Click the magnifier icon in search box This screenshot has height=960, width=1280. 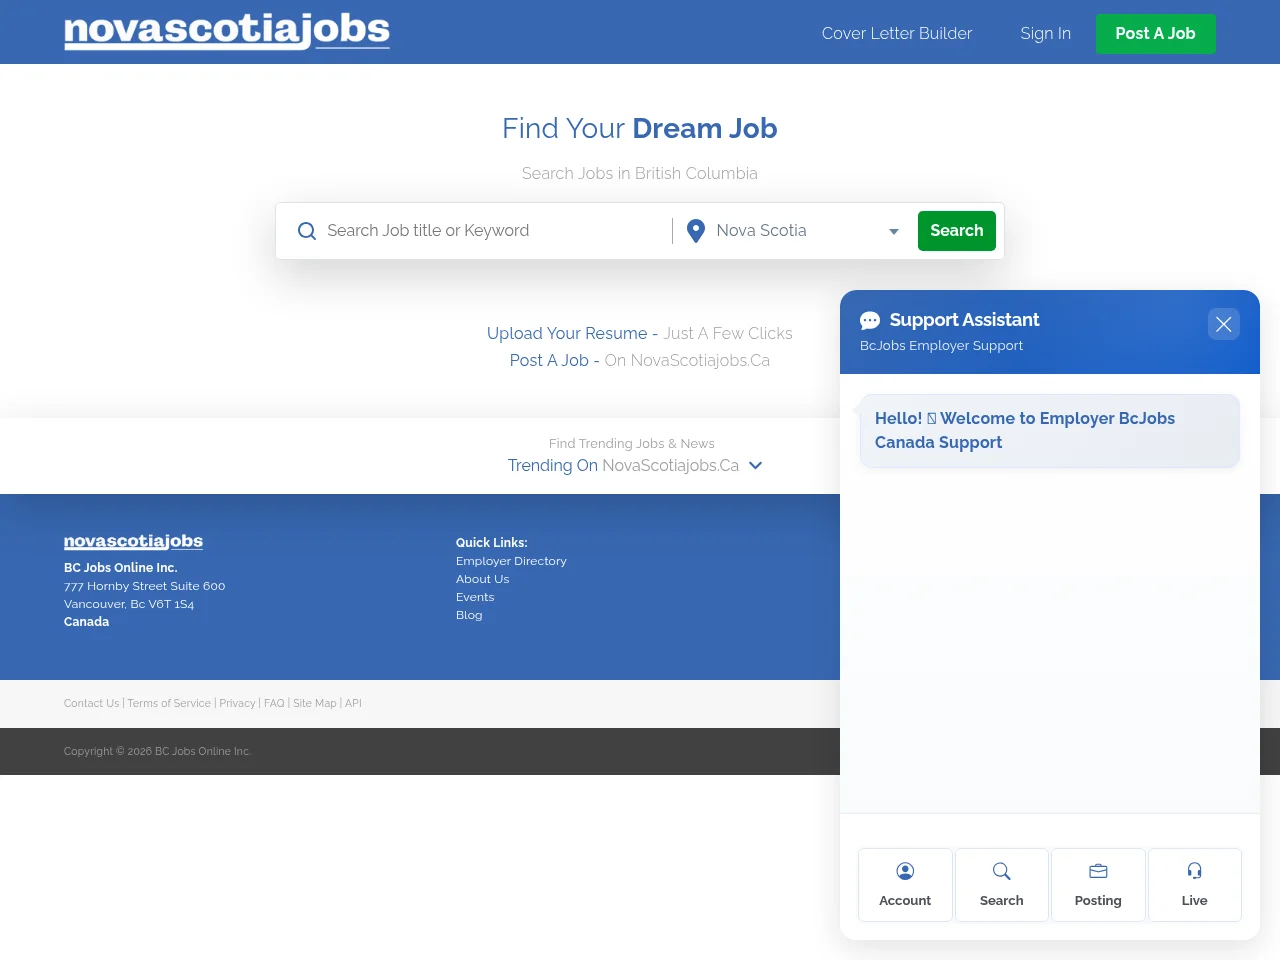pos(307,231)
